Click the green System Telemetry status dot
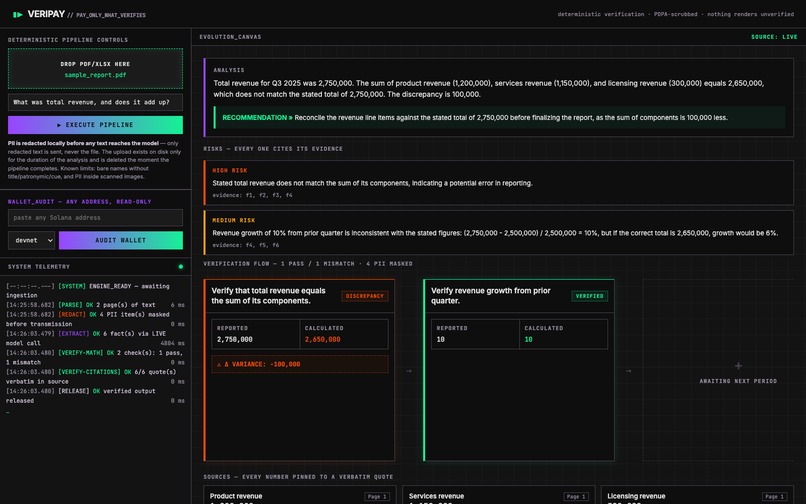This screenshot has height=504, width=806. (x=180, y=266)
